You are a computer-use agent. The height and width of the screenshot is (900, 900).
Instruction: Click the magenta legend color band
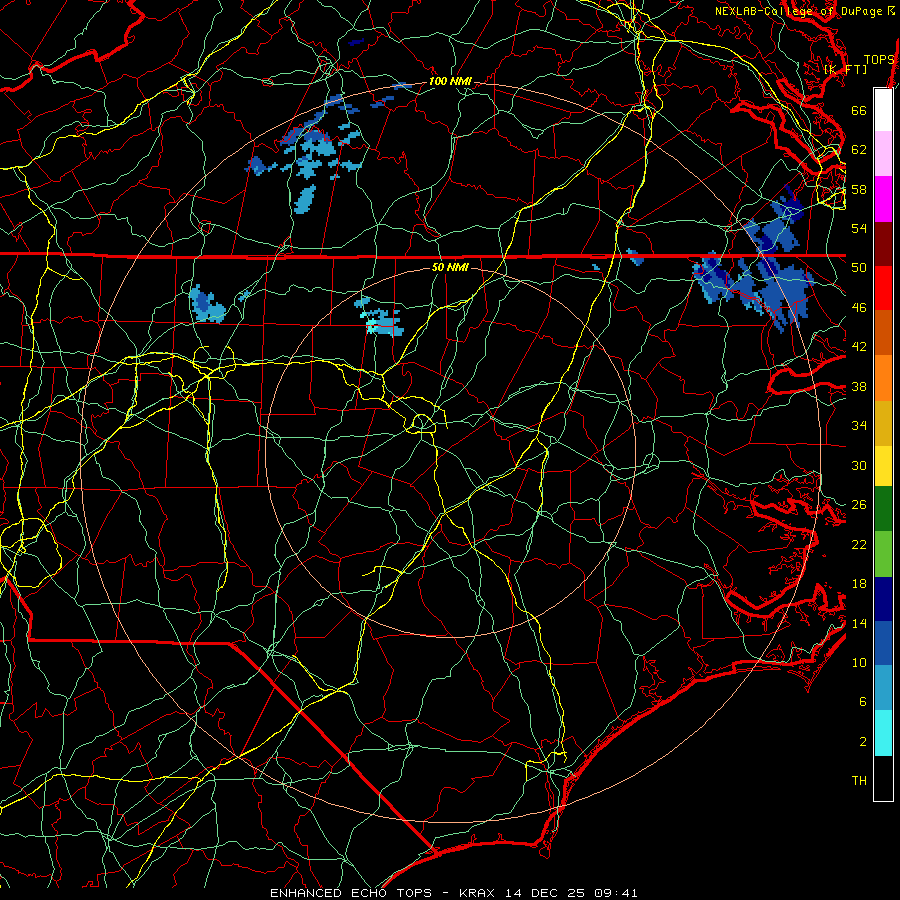(883, 199)
